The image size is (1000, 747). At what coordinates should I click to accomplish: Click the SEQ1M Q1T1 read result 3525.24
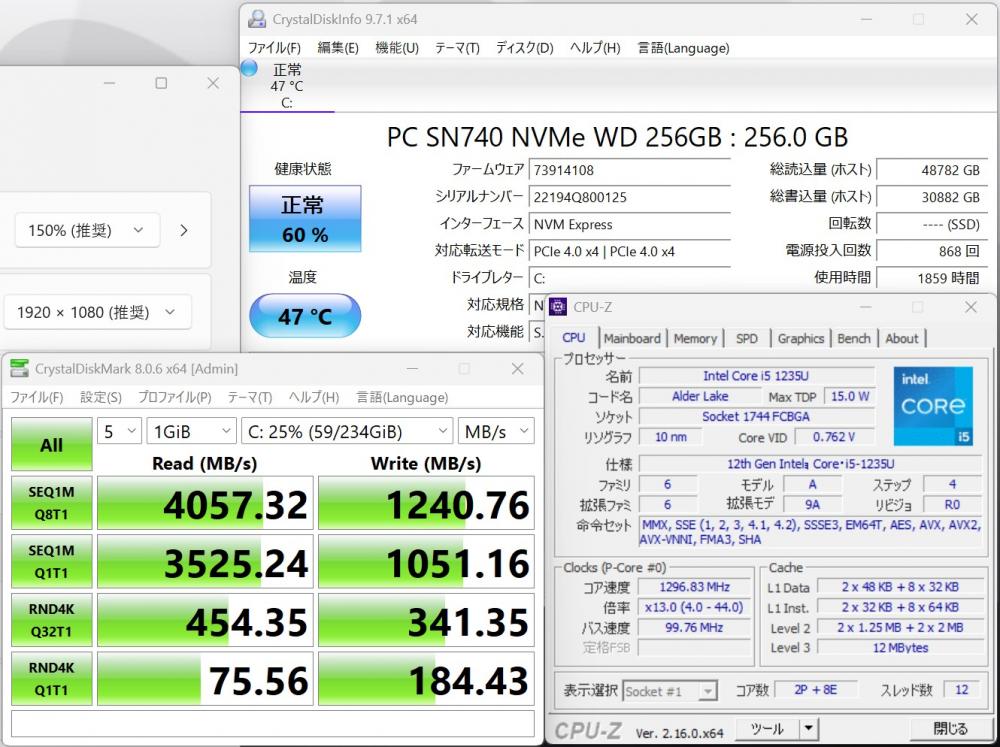click(x=205, y=562)
